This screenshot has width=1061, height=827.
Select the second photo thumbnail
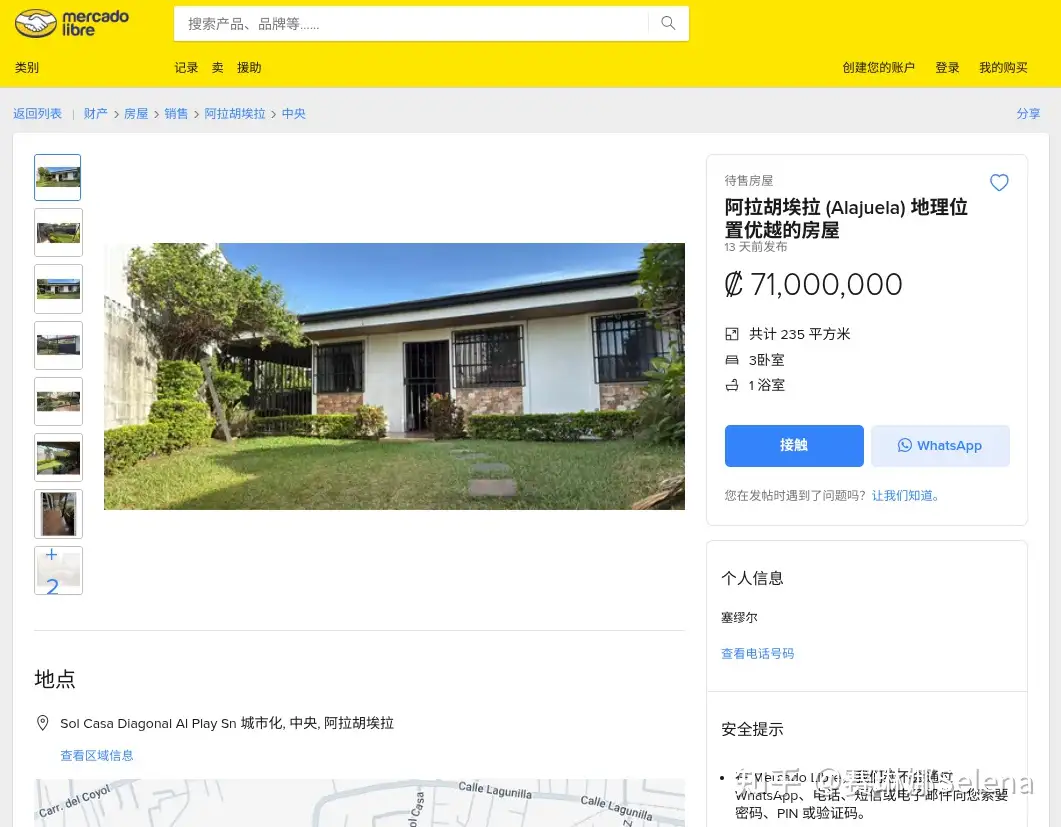point(58,232)
